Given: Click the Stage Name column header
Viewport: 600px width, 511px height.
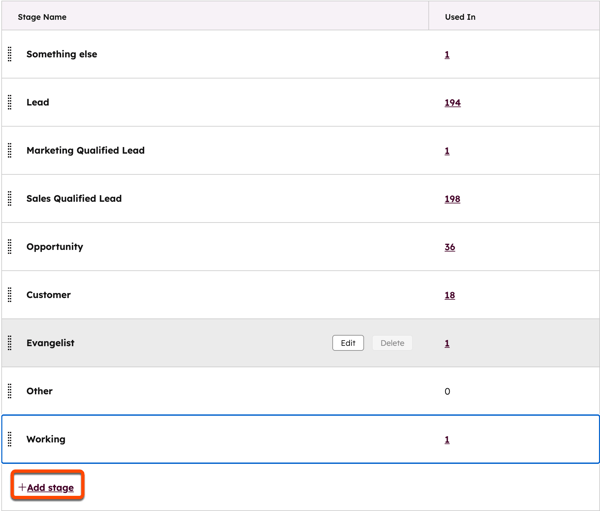Looking at the screenshot, I should pyautogui.click(x=42, y=17).
